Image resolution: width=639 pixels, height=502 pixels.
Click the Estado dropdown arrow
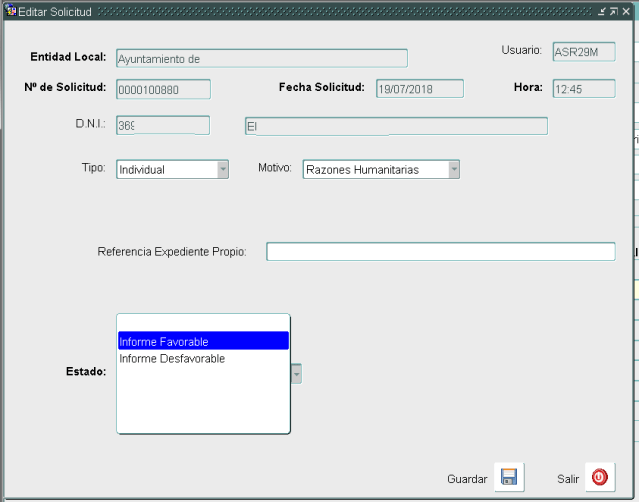tap(296, 373)
